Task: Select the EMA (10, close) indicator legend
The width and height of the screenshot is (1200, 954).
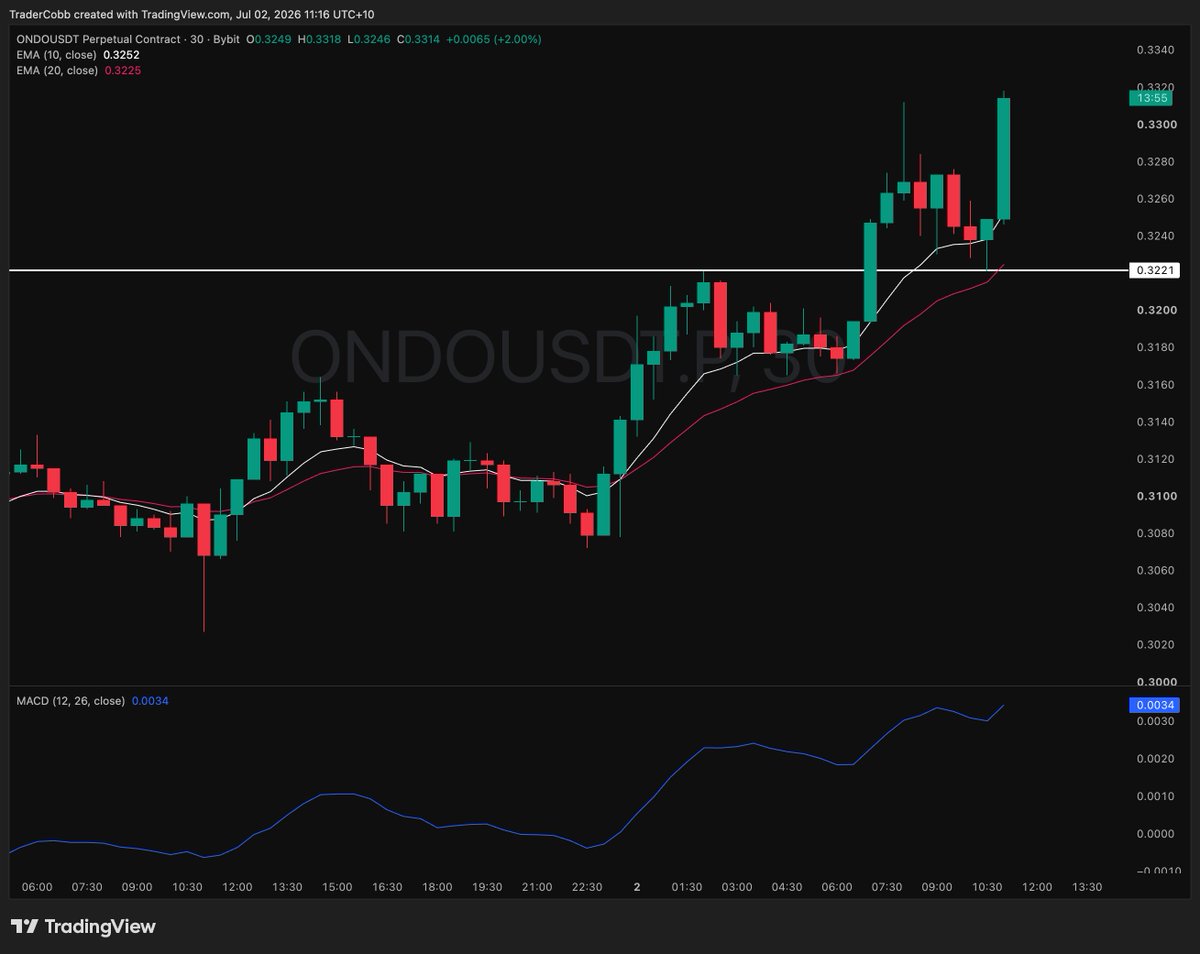Action: (57, 55)
